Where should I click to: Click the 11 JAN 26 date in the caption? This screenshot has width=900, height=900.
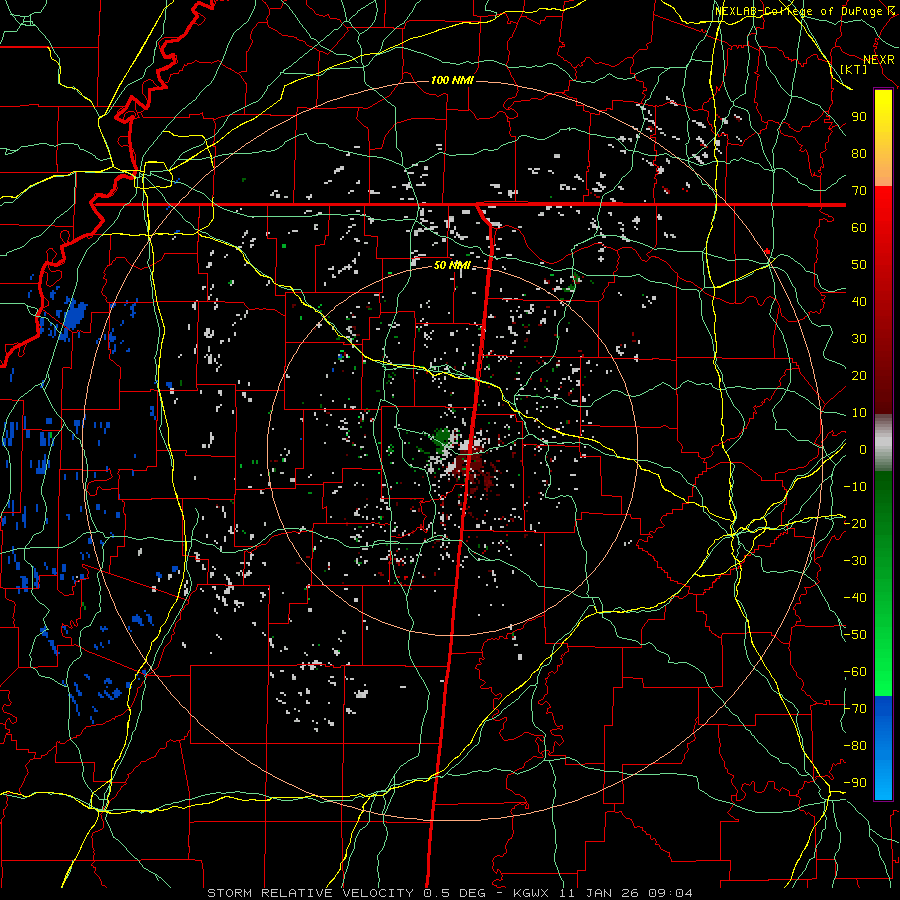tap(601, 893)
